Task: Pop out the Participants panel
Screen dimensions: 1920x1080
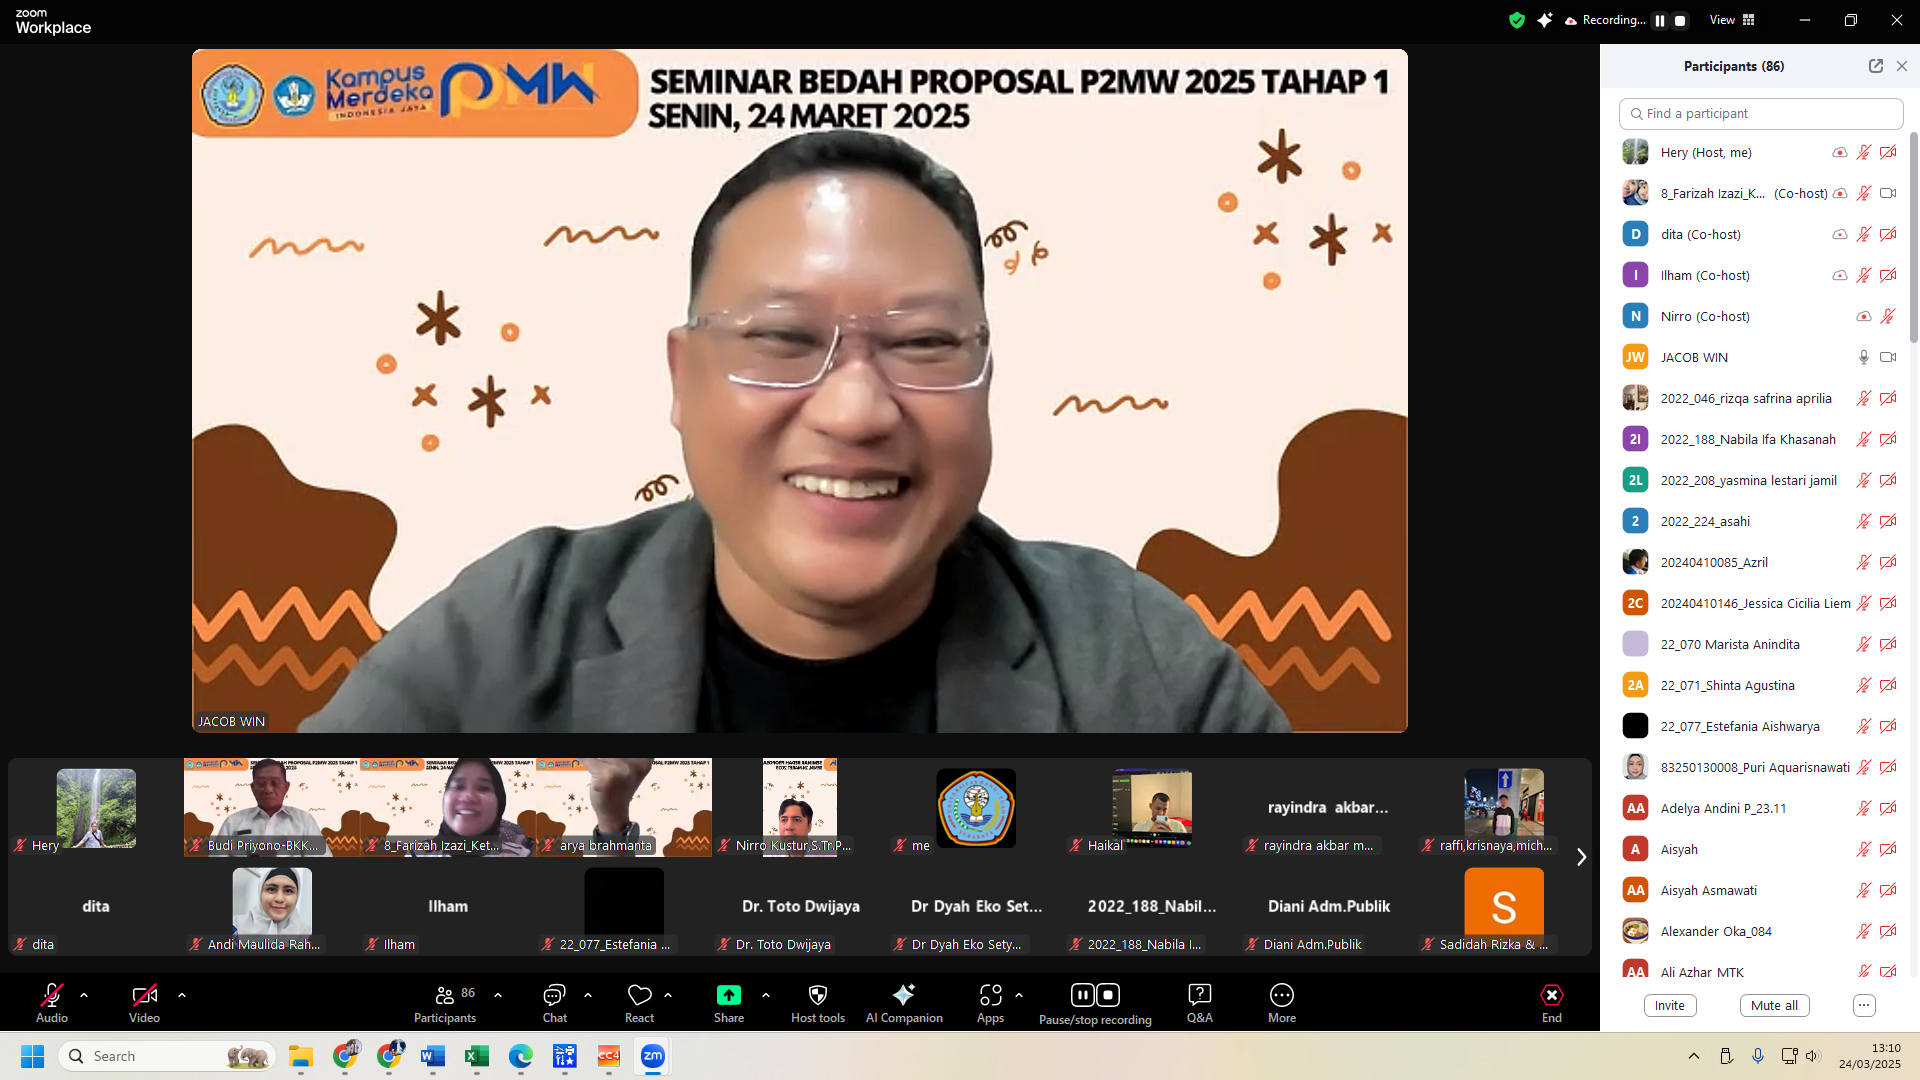Action: 1875,66
